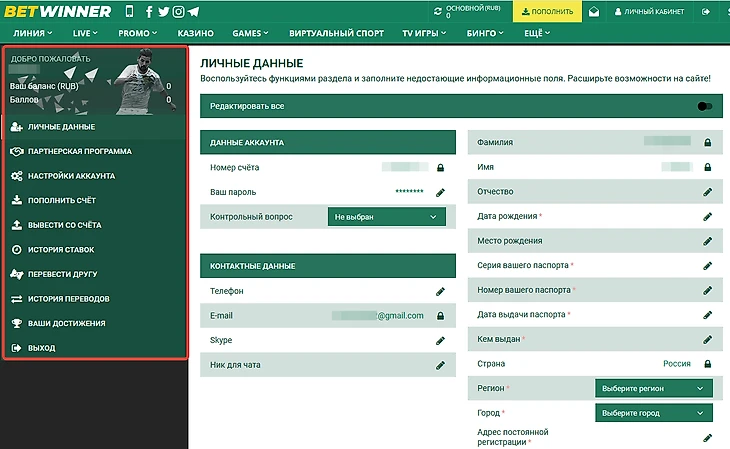Open Facebook icon in the header

150,12
